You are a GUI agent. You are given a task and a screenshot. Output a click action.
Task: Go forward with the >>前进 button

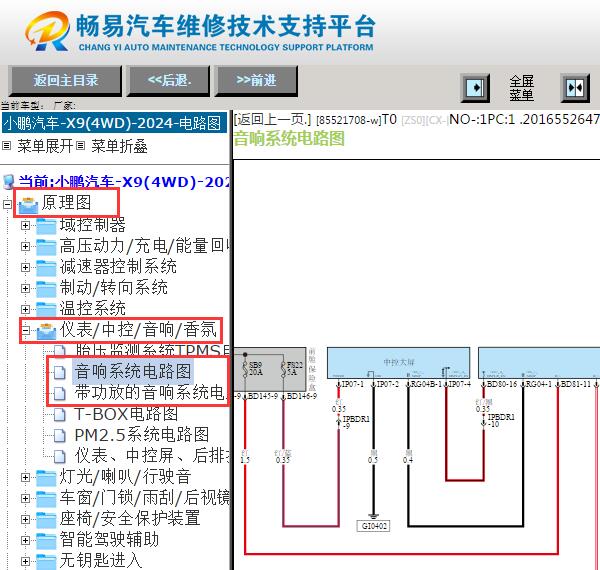coord(256,81)
